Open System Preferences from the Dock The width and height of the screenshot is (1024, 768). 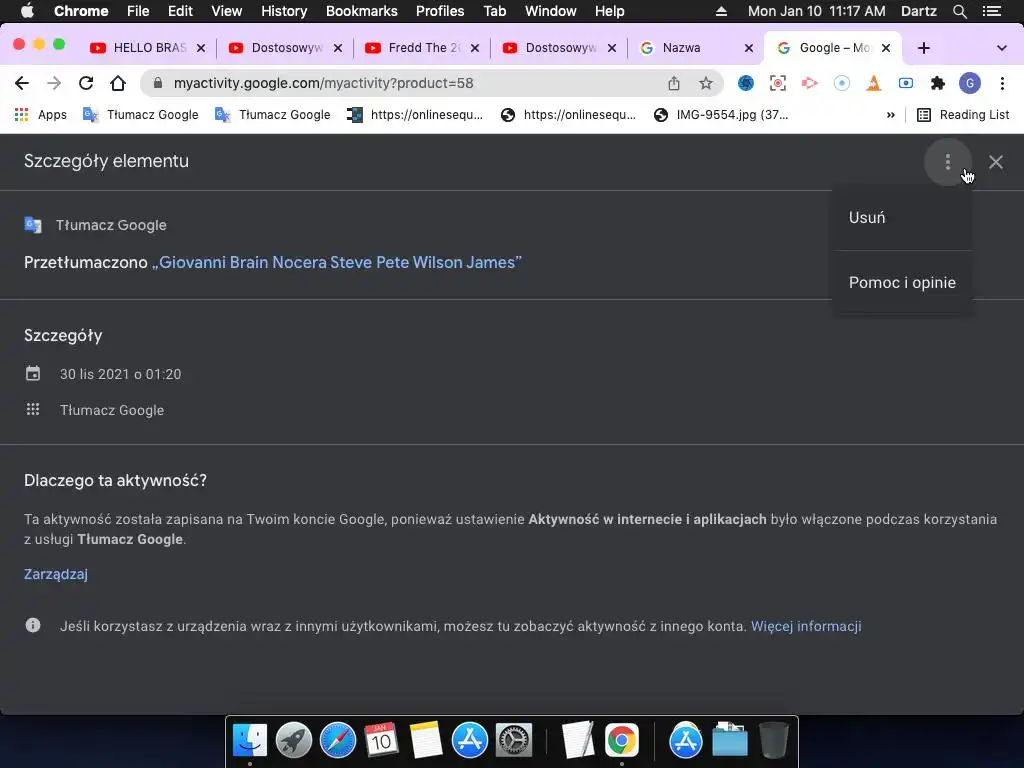[513, 741]
